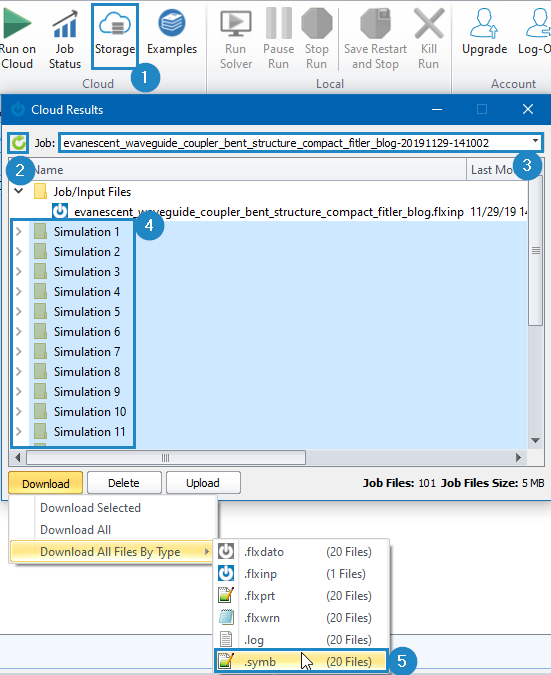Click the Stop Run icon

[x=316, y=24]
